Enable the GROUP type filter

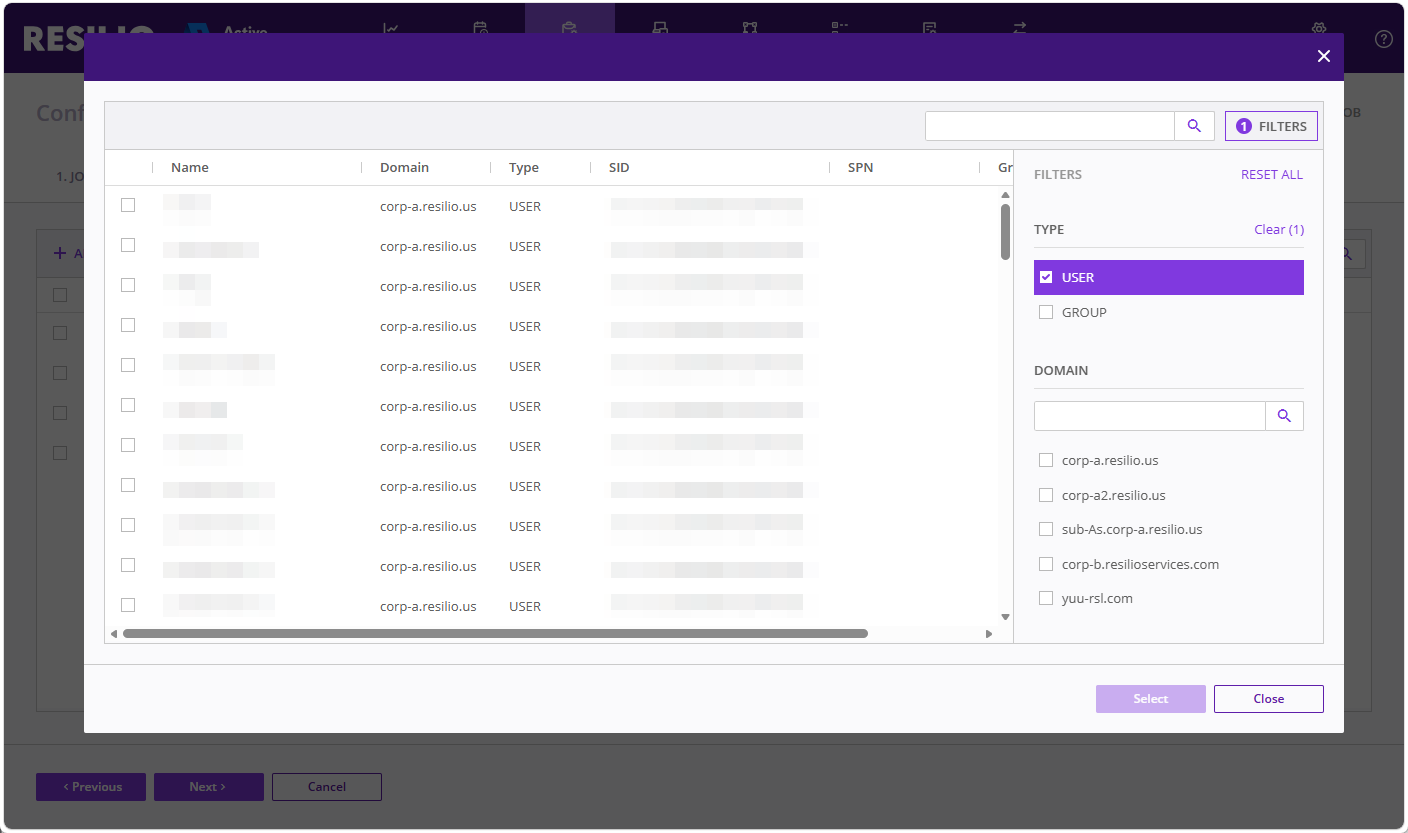tap(1046, 312)
